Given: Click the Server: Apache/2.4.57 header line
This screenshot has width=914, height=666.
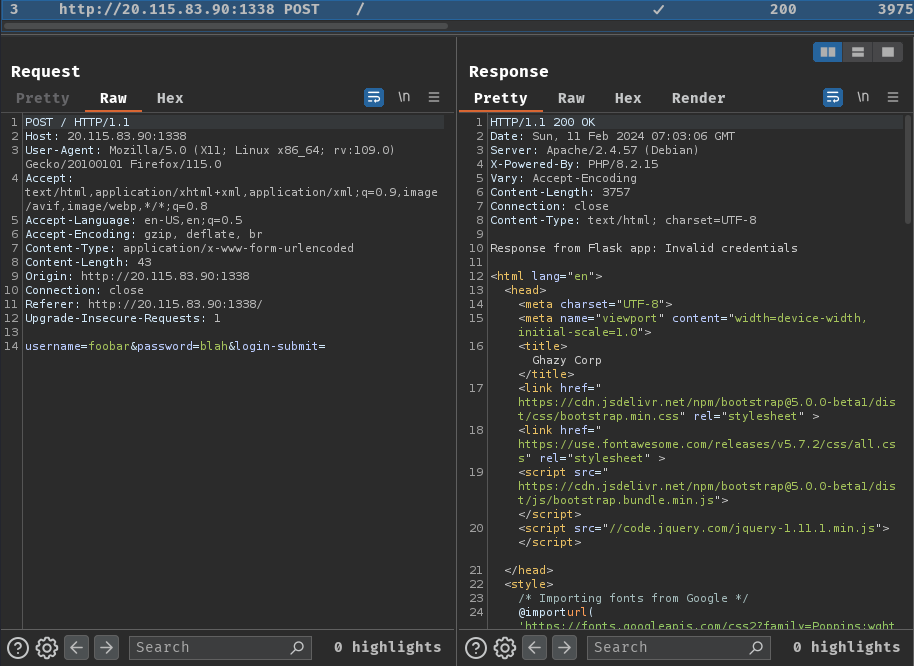Looking at the screenshot, I should click(594, 150).
